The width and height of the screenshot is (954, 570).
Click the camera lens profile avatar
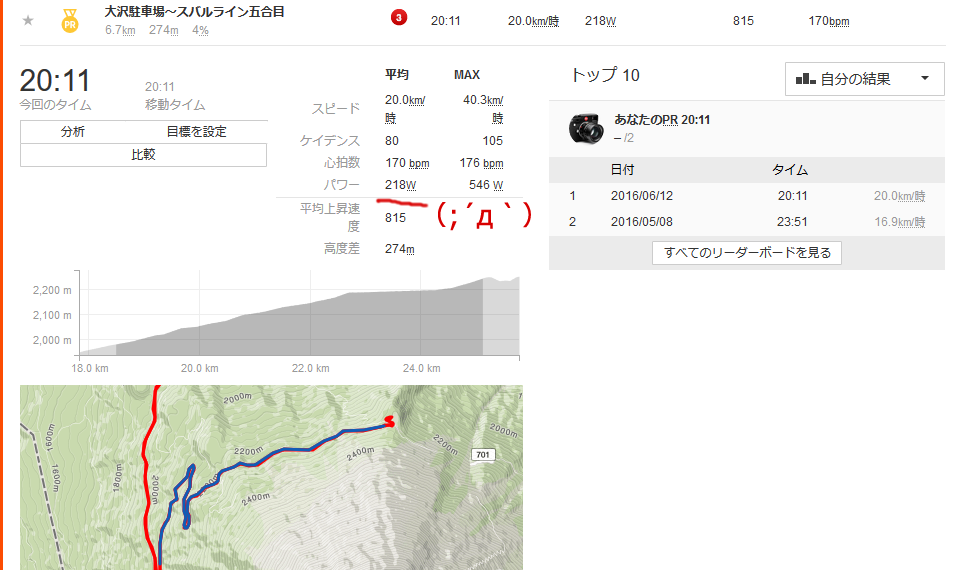(586, 128)
